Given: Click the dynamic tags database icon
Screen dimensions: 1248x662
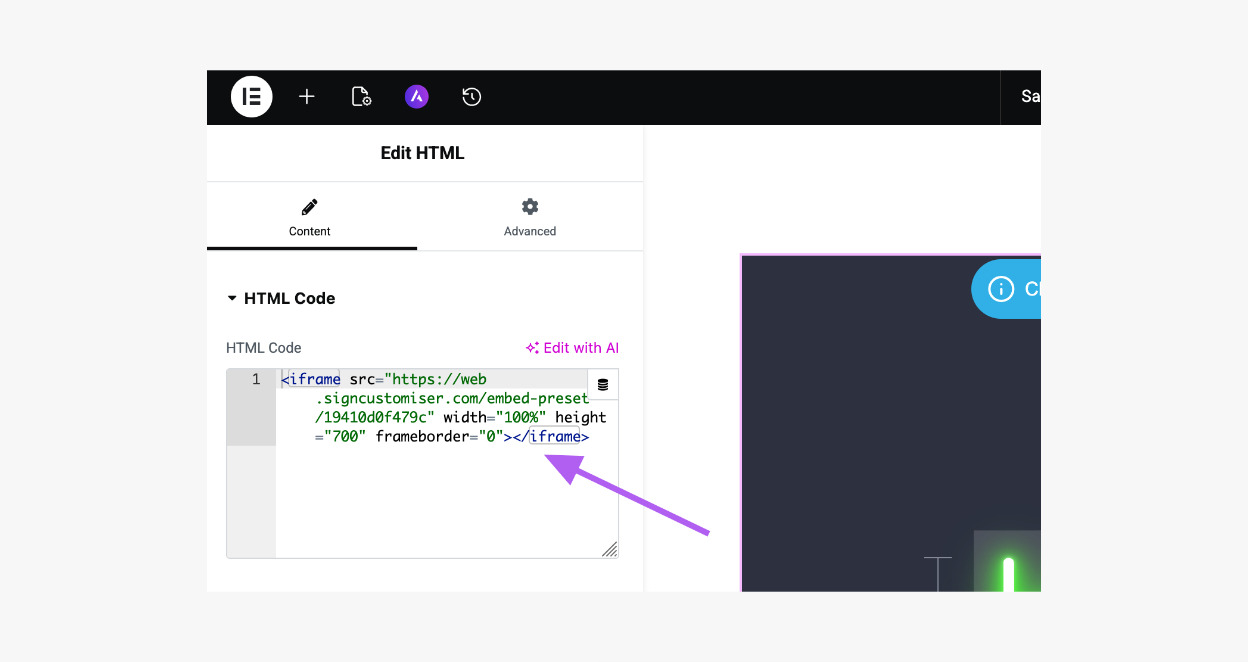Looking at the screenshot, I should point(602,385).
